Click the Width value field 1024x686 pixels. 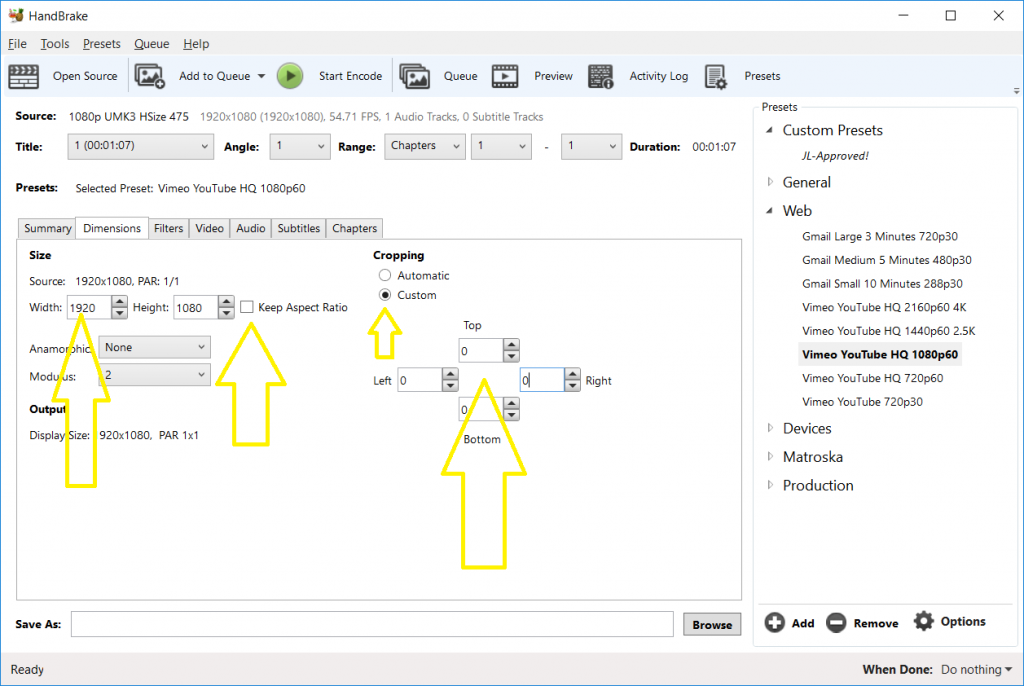coord(89,308)
